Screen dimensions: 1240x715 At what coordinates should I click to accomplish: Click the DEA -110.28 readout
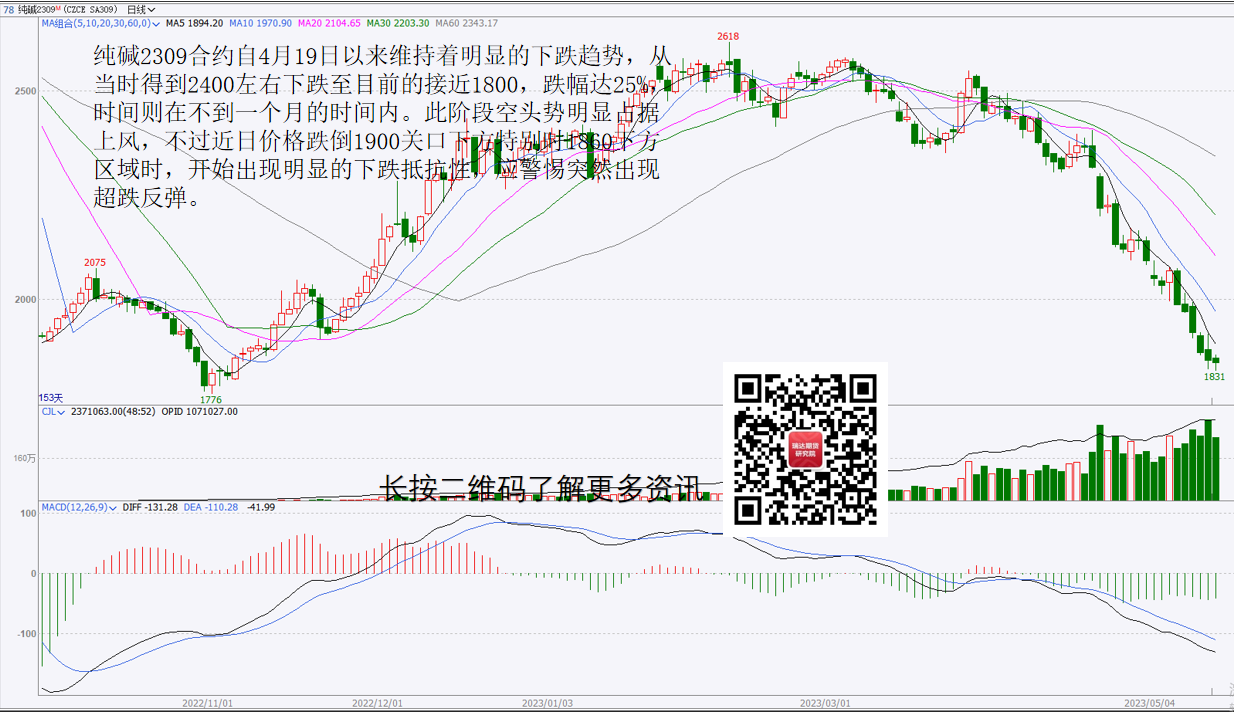tap(211, 507)
